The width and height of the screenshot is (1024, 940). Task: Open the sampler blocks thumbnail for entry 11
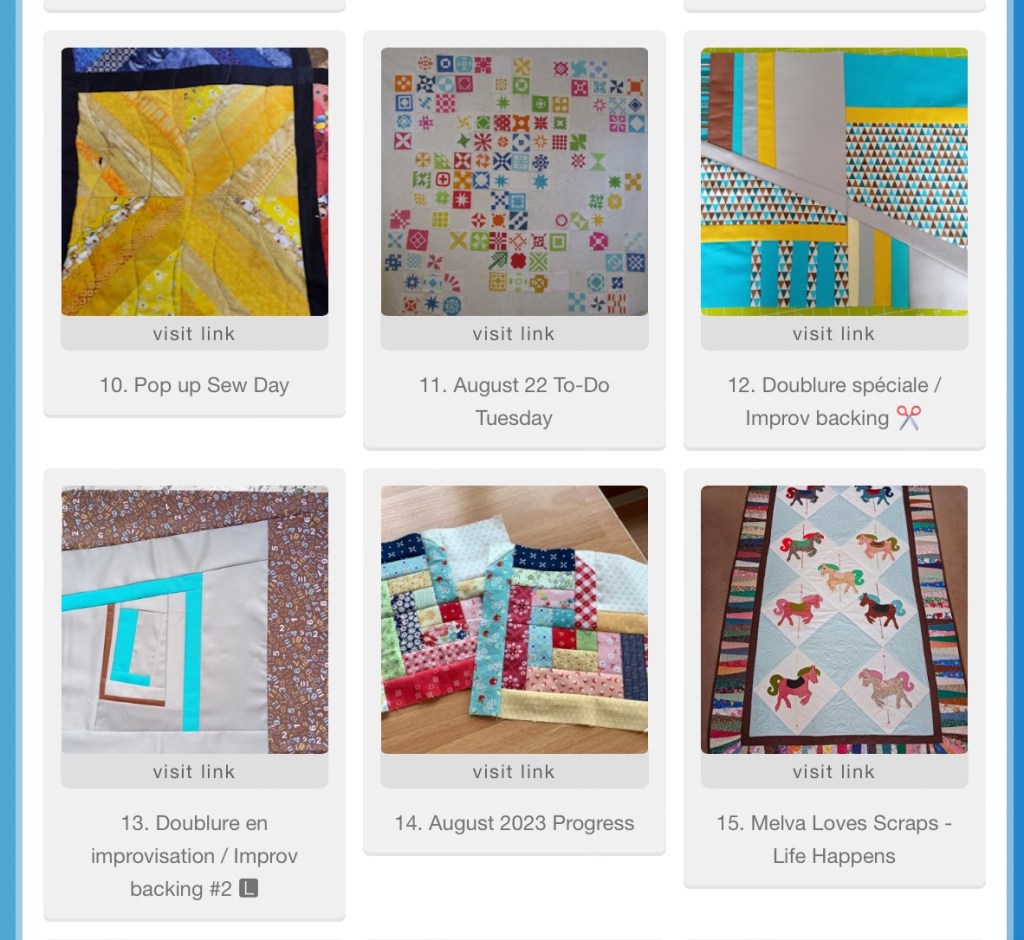514,182
